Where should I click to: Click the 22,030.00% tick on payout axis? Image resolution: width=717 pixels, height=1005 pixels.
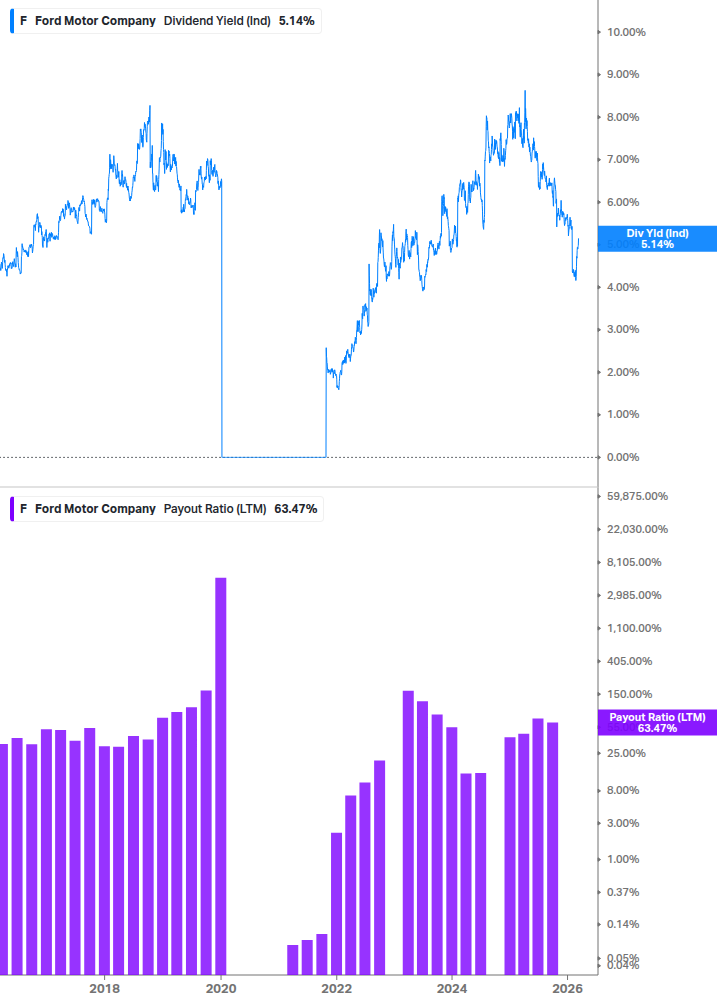tap(637, 529)
